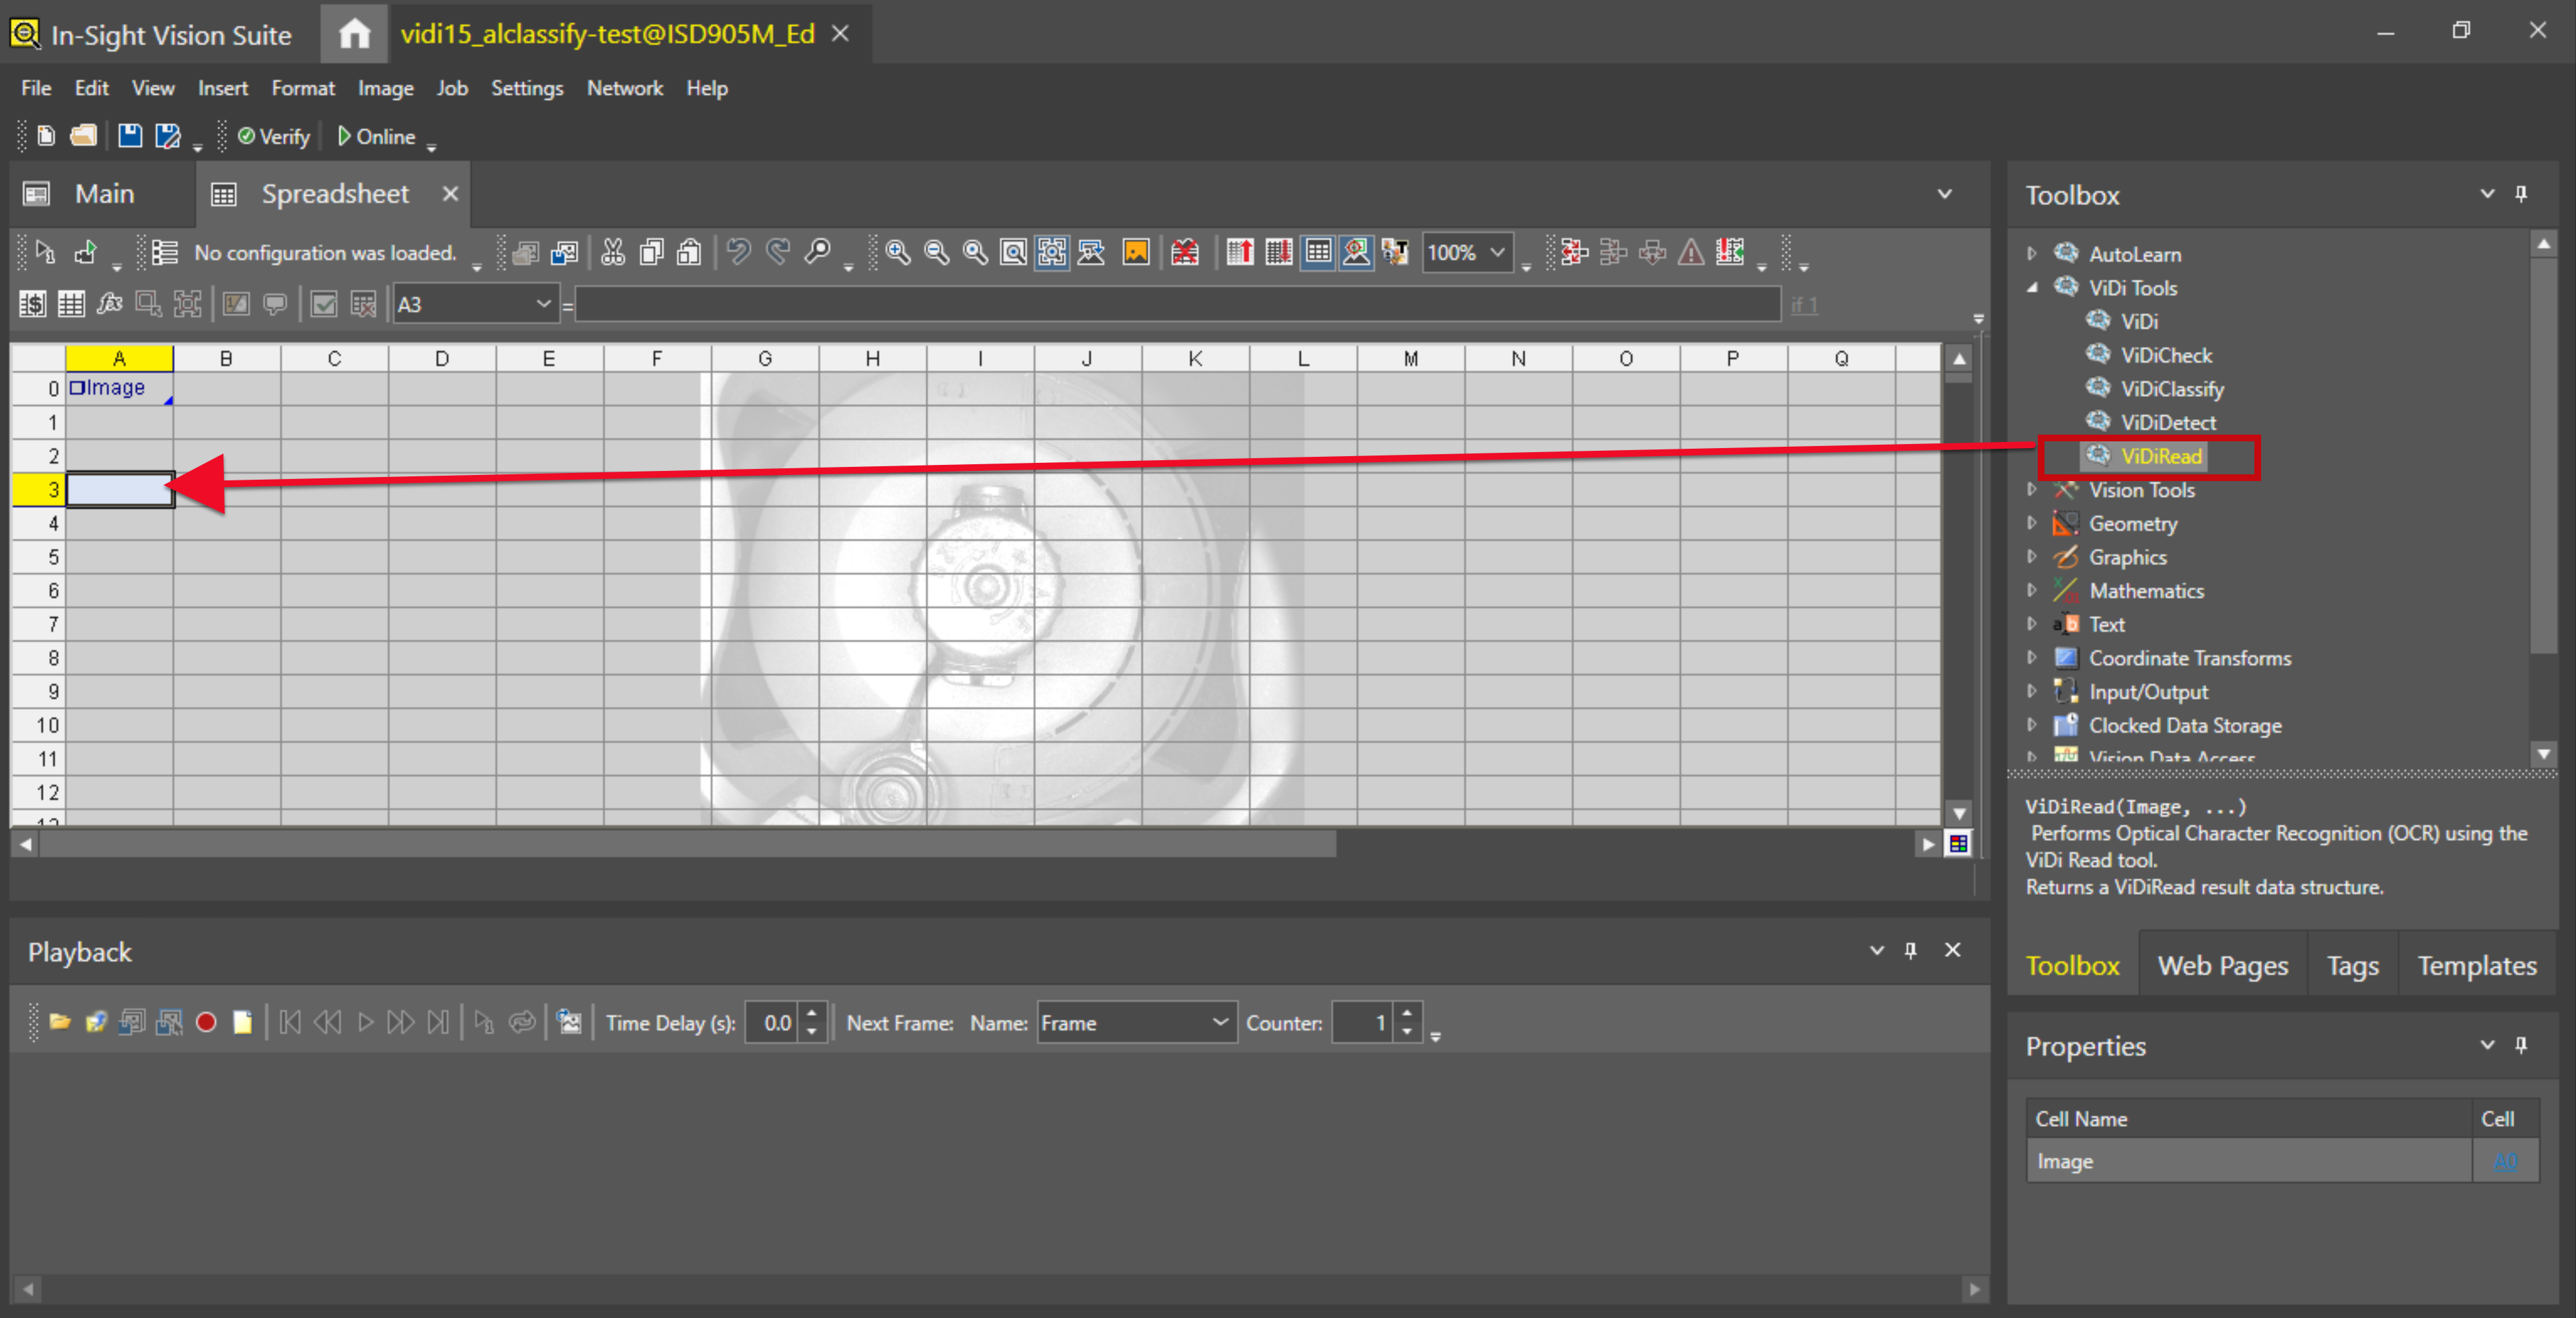Click the Verify button
Viewport: 2576px width, 1318px height.
pos(274,136)
